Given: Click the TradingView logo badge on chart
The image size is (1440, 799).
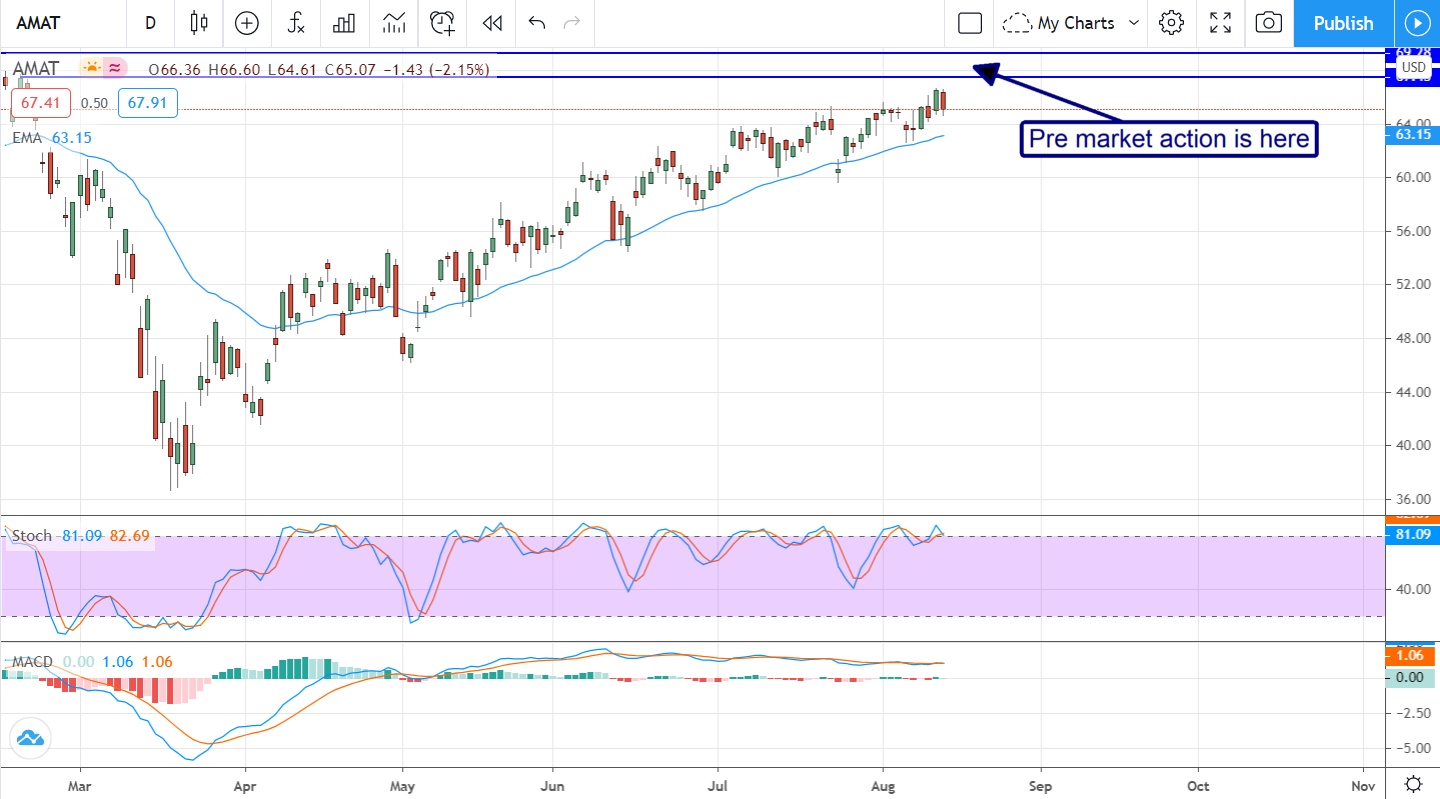Looking at the screenshot, I should click(30, 739).
